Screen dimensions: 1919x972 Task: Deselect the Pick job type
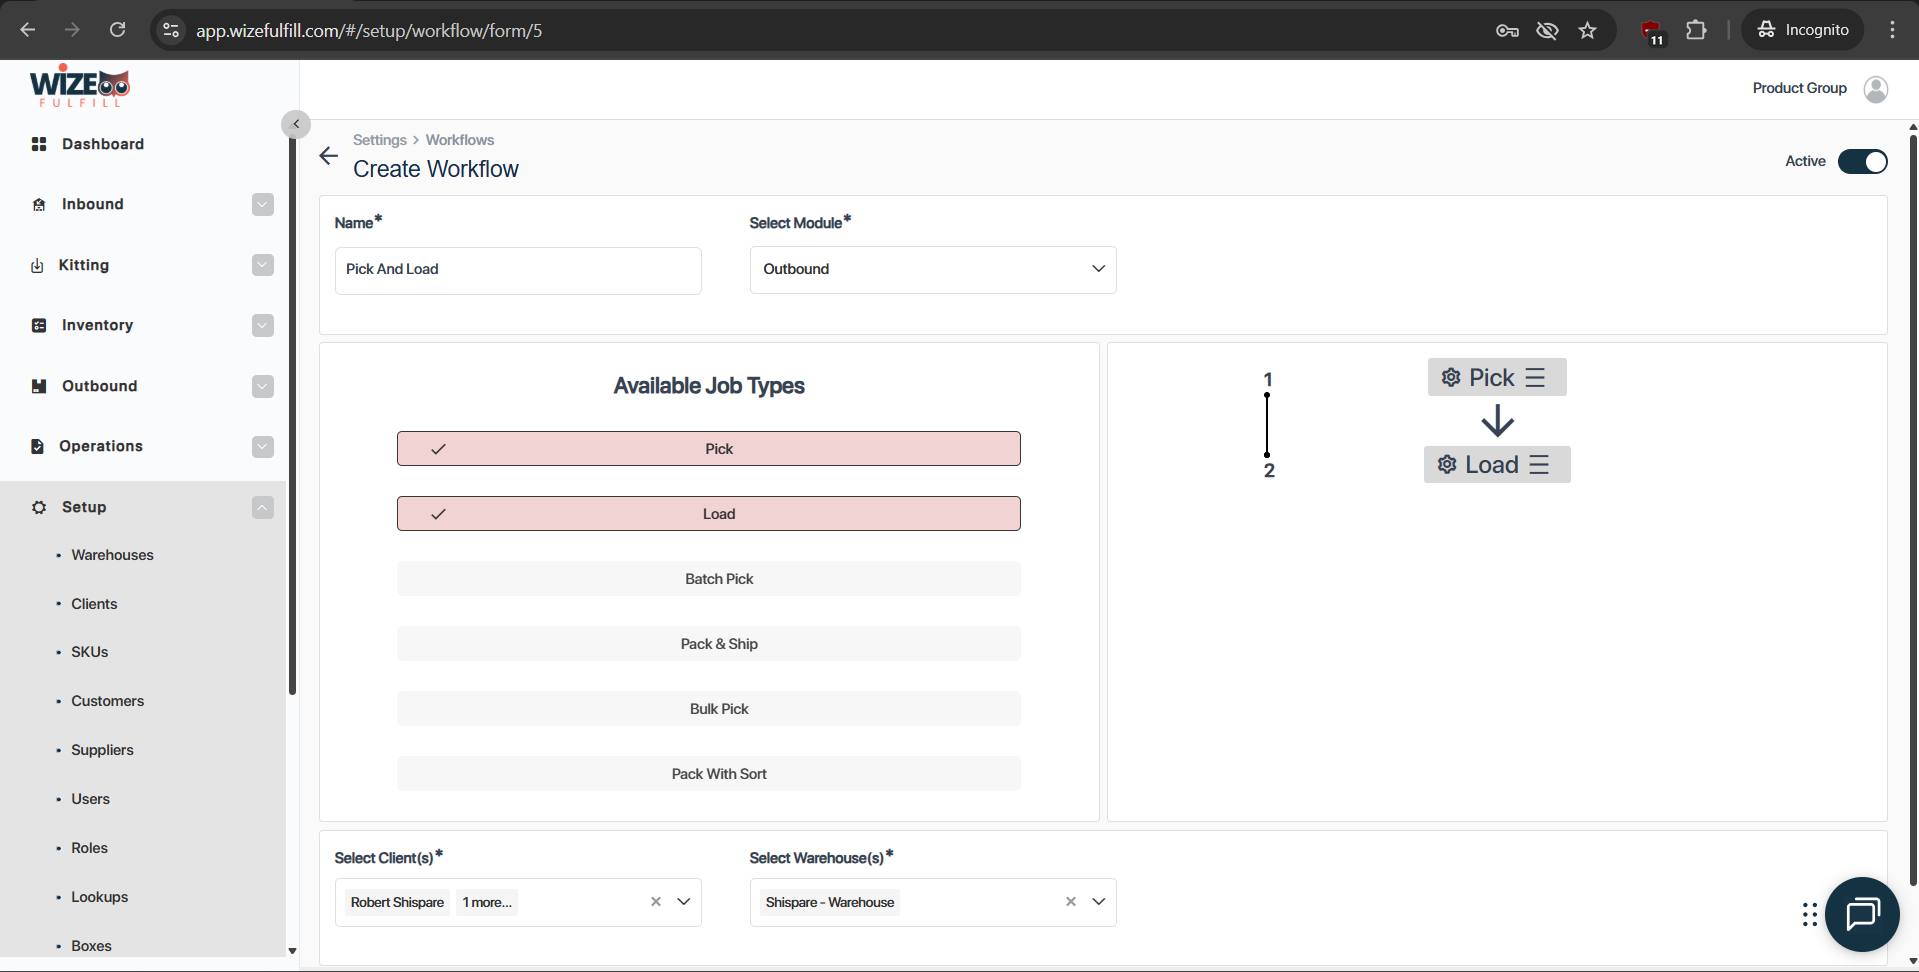pyautogui.click(x=709, y=449)
